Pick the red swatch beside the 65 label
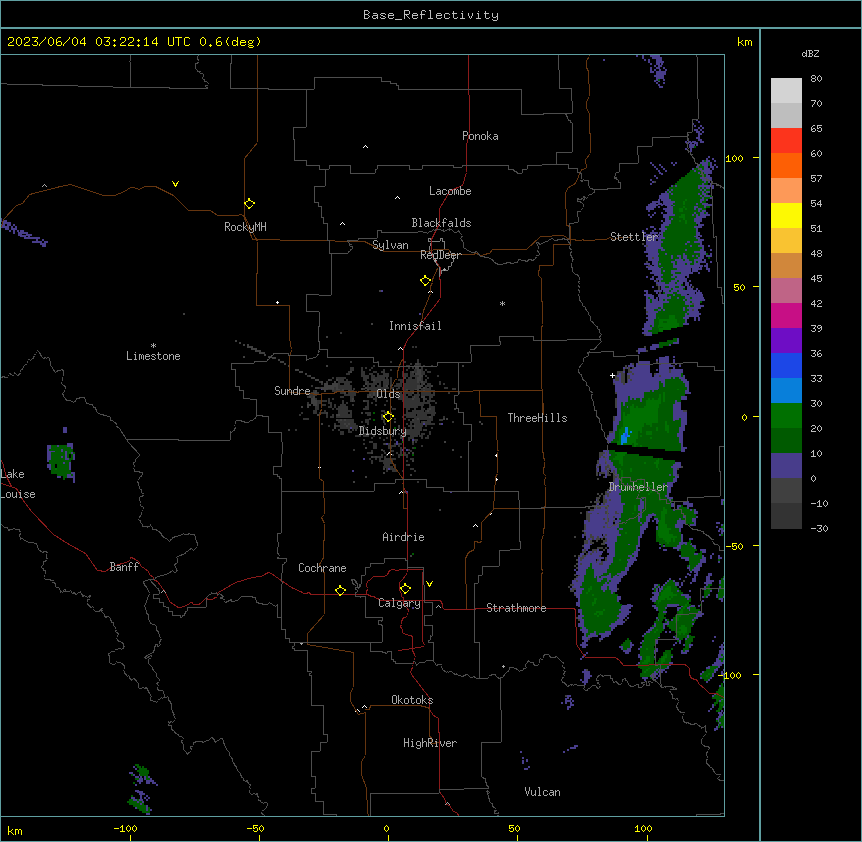Screen dimensions: 862x842 coord(786,140)
